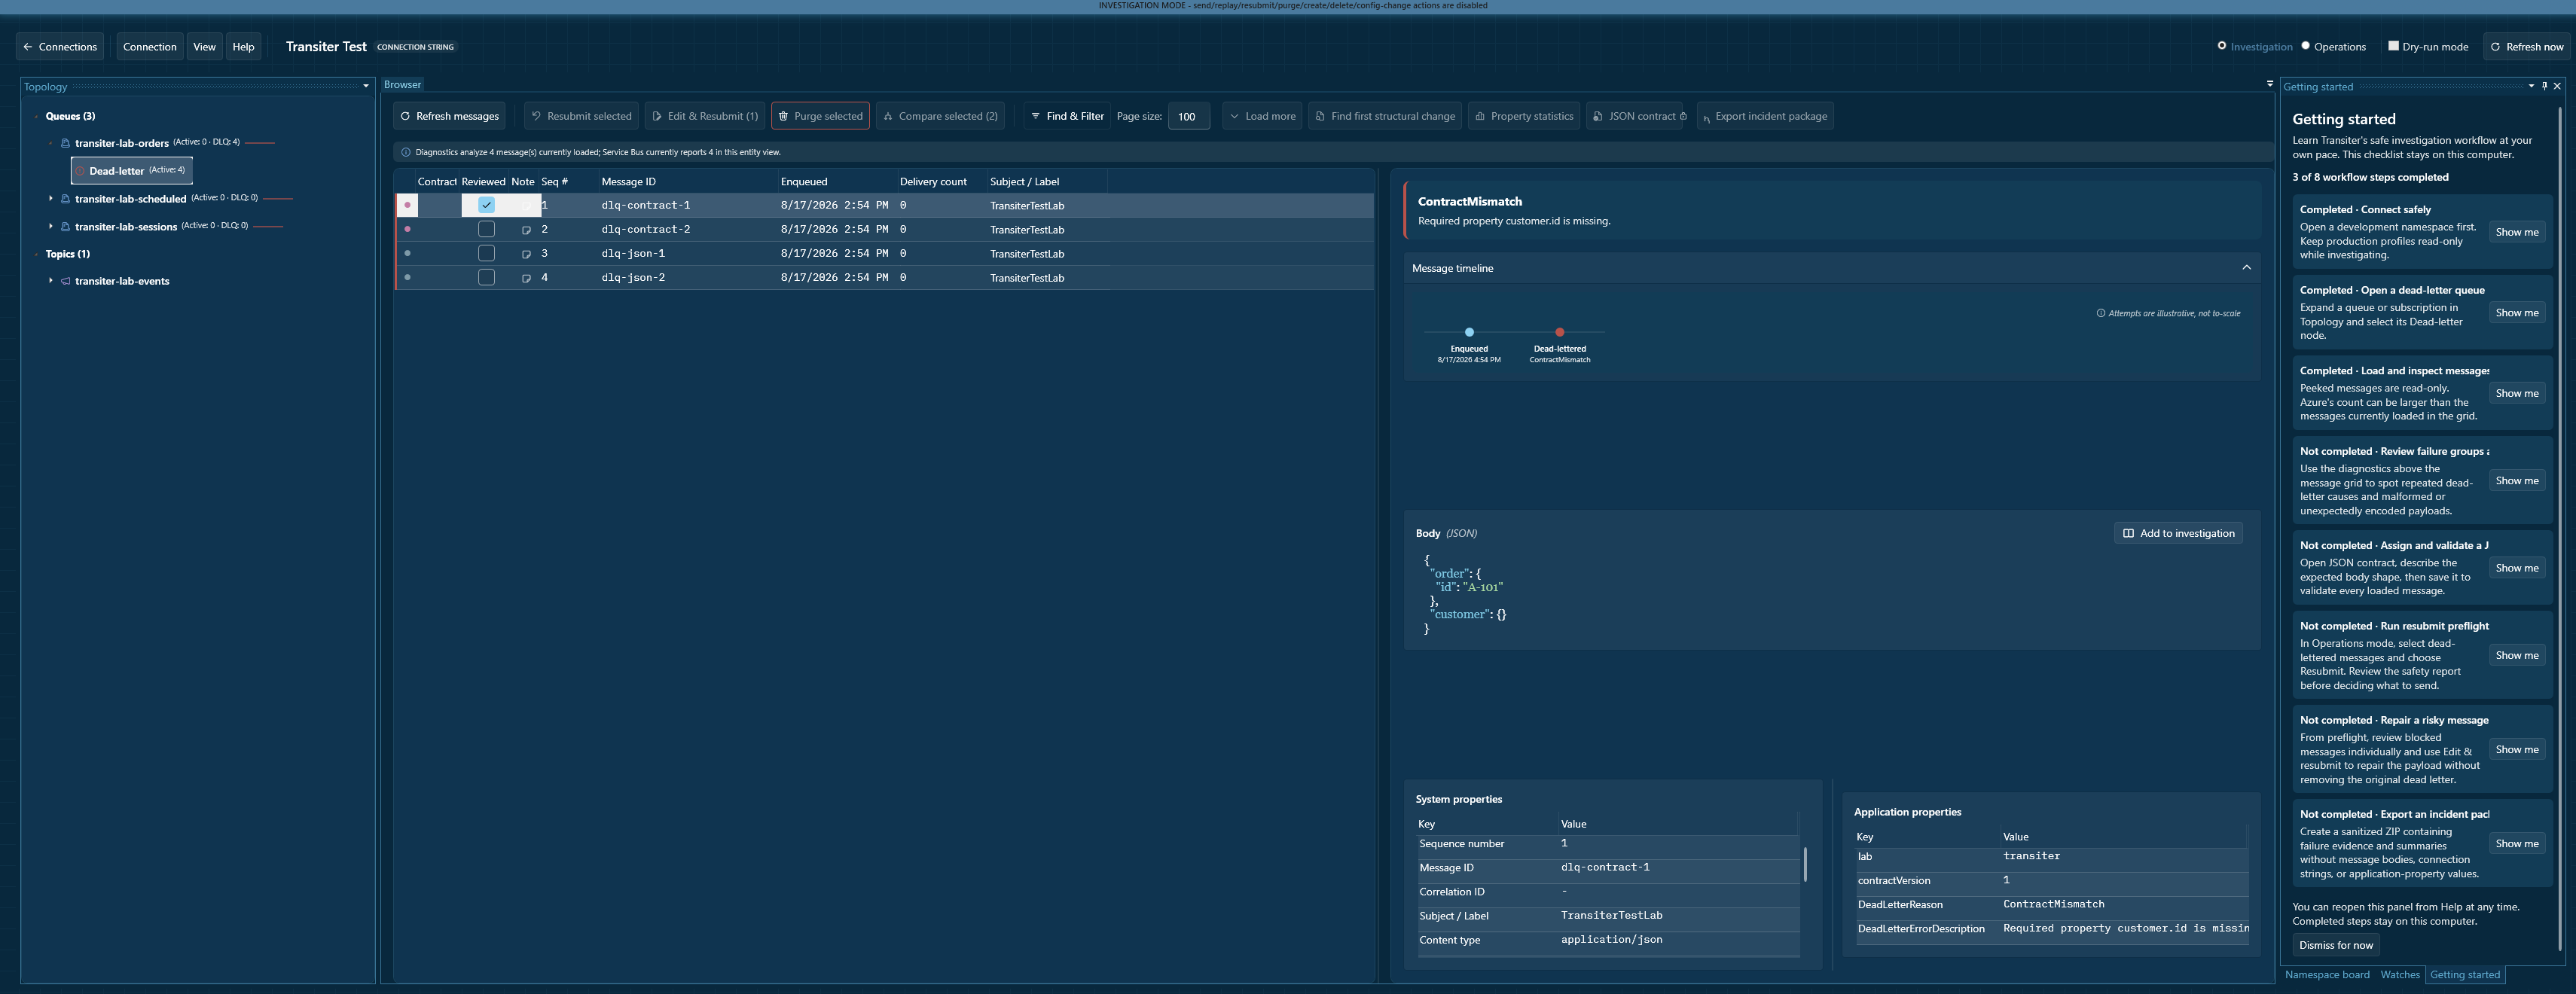Click the info icon beside the attempts note
The width and height of the screenshot is (2576, 994).
coord(2101,313)
